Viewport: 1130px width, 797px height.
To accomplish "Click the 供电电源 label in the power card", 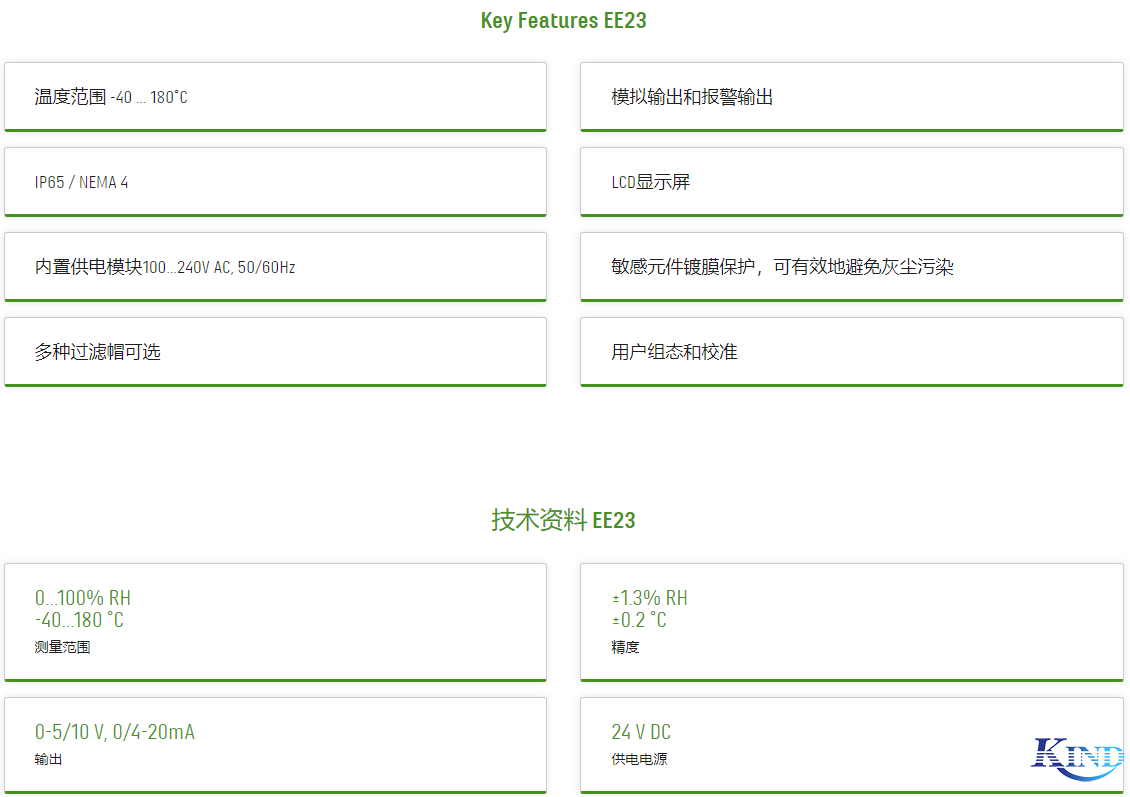I will click(x=637, y=760).
